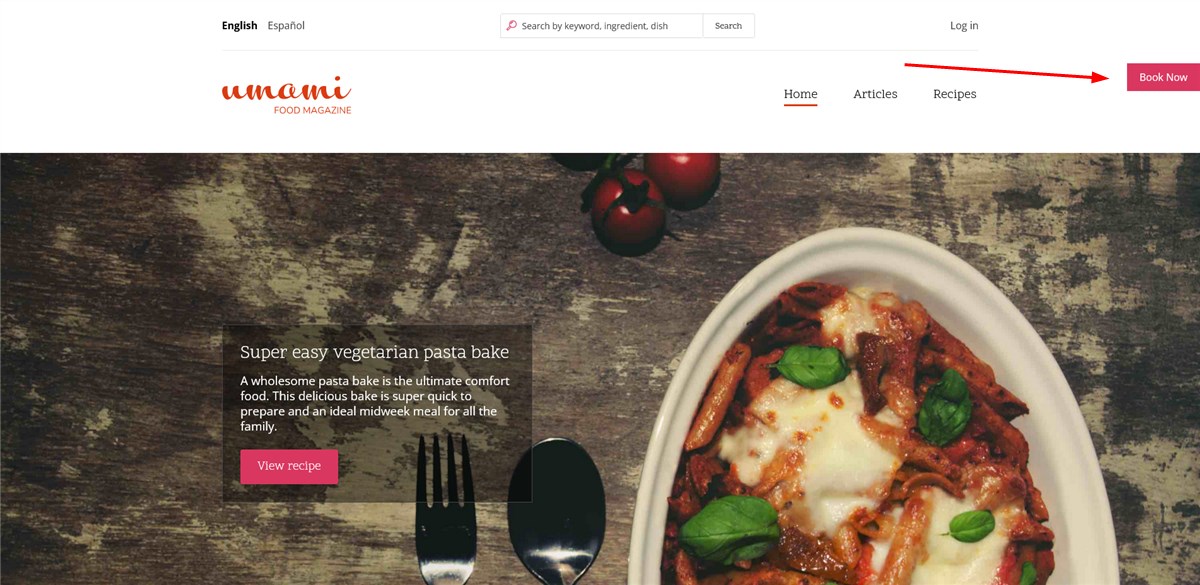Open the Log in page
This screenshot has height=585, width=1200.
[964, 26]
